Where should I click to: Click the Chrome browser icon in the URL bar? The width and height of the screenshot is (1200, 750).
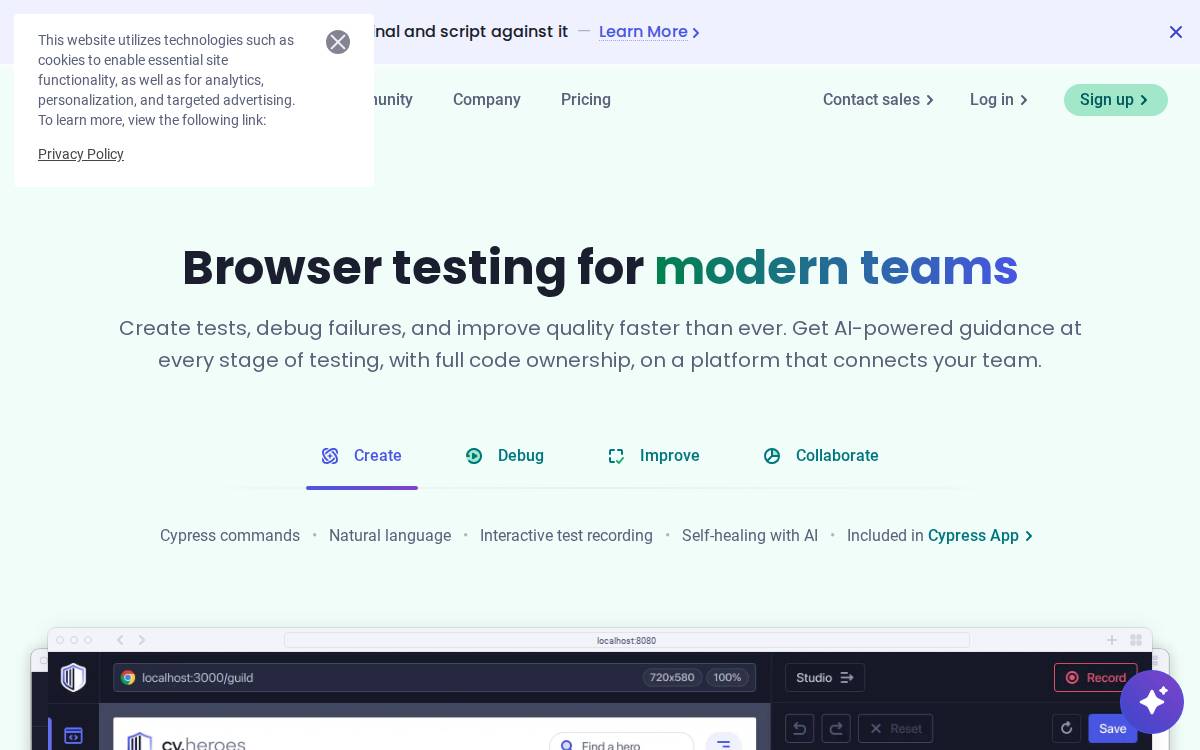click(128, 678)
